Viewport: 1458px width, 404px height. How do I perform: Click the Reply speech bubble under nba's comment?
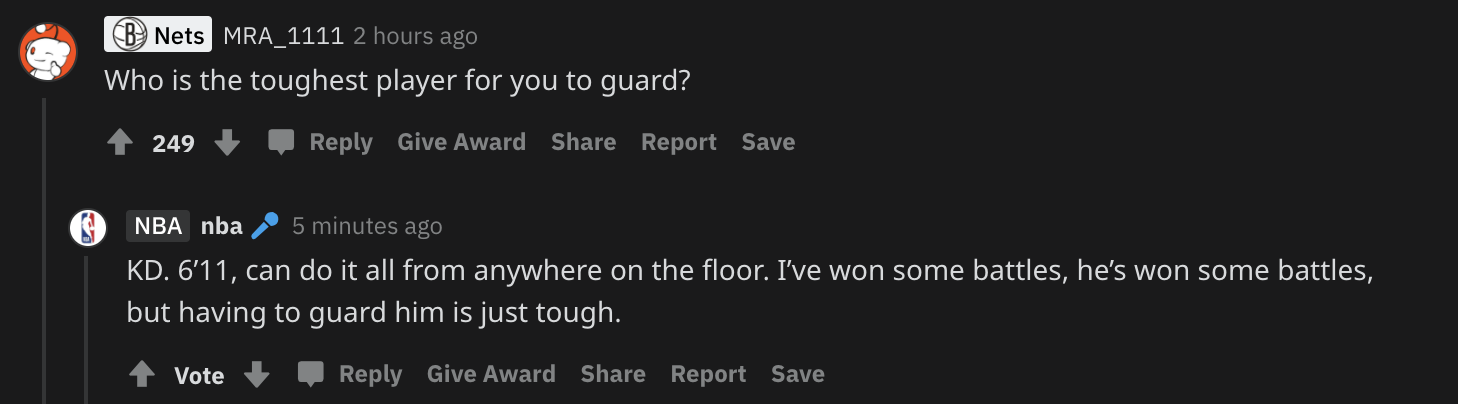point(311,375)
